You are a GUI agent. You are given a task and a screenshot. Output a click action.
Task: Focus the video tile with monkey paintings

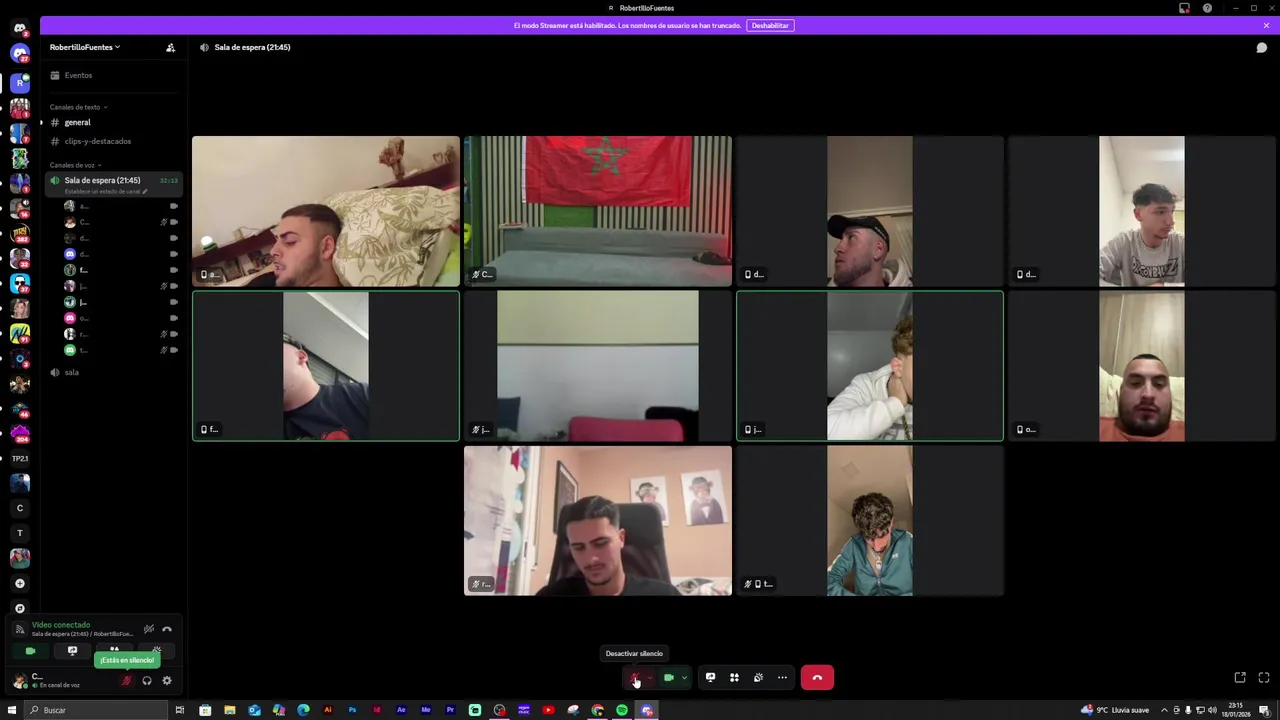coord(598,520)
